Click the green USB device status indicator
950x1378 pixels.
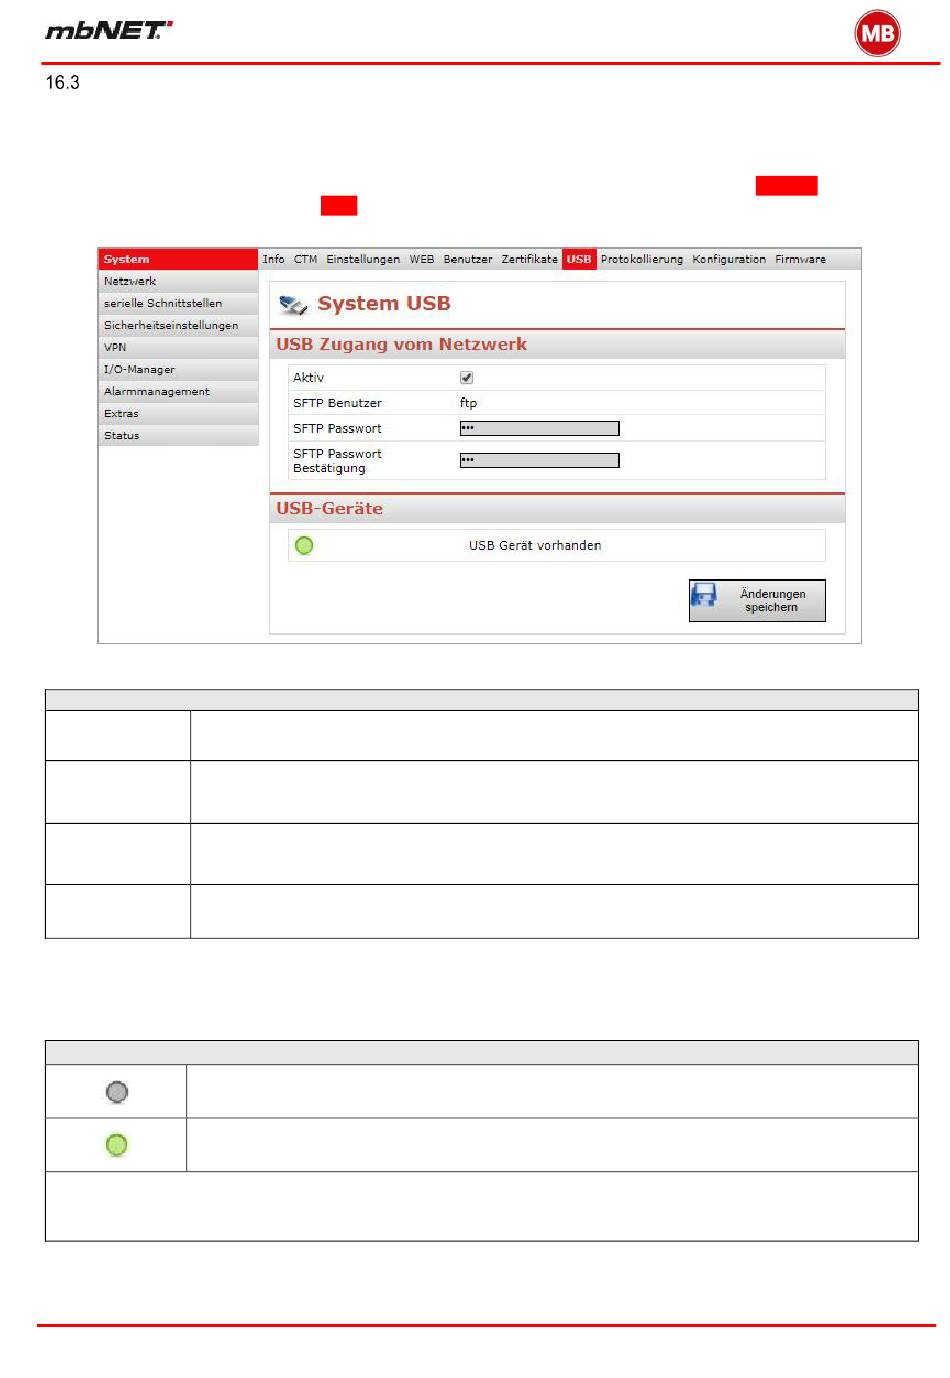click(304, 545)
